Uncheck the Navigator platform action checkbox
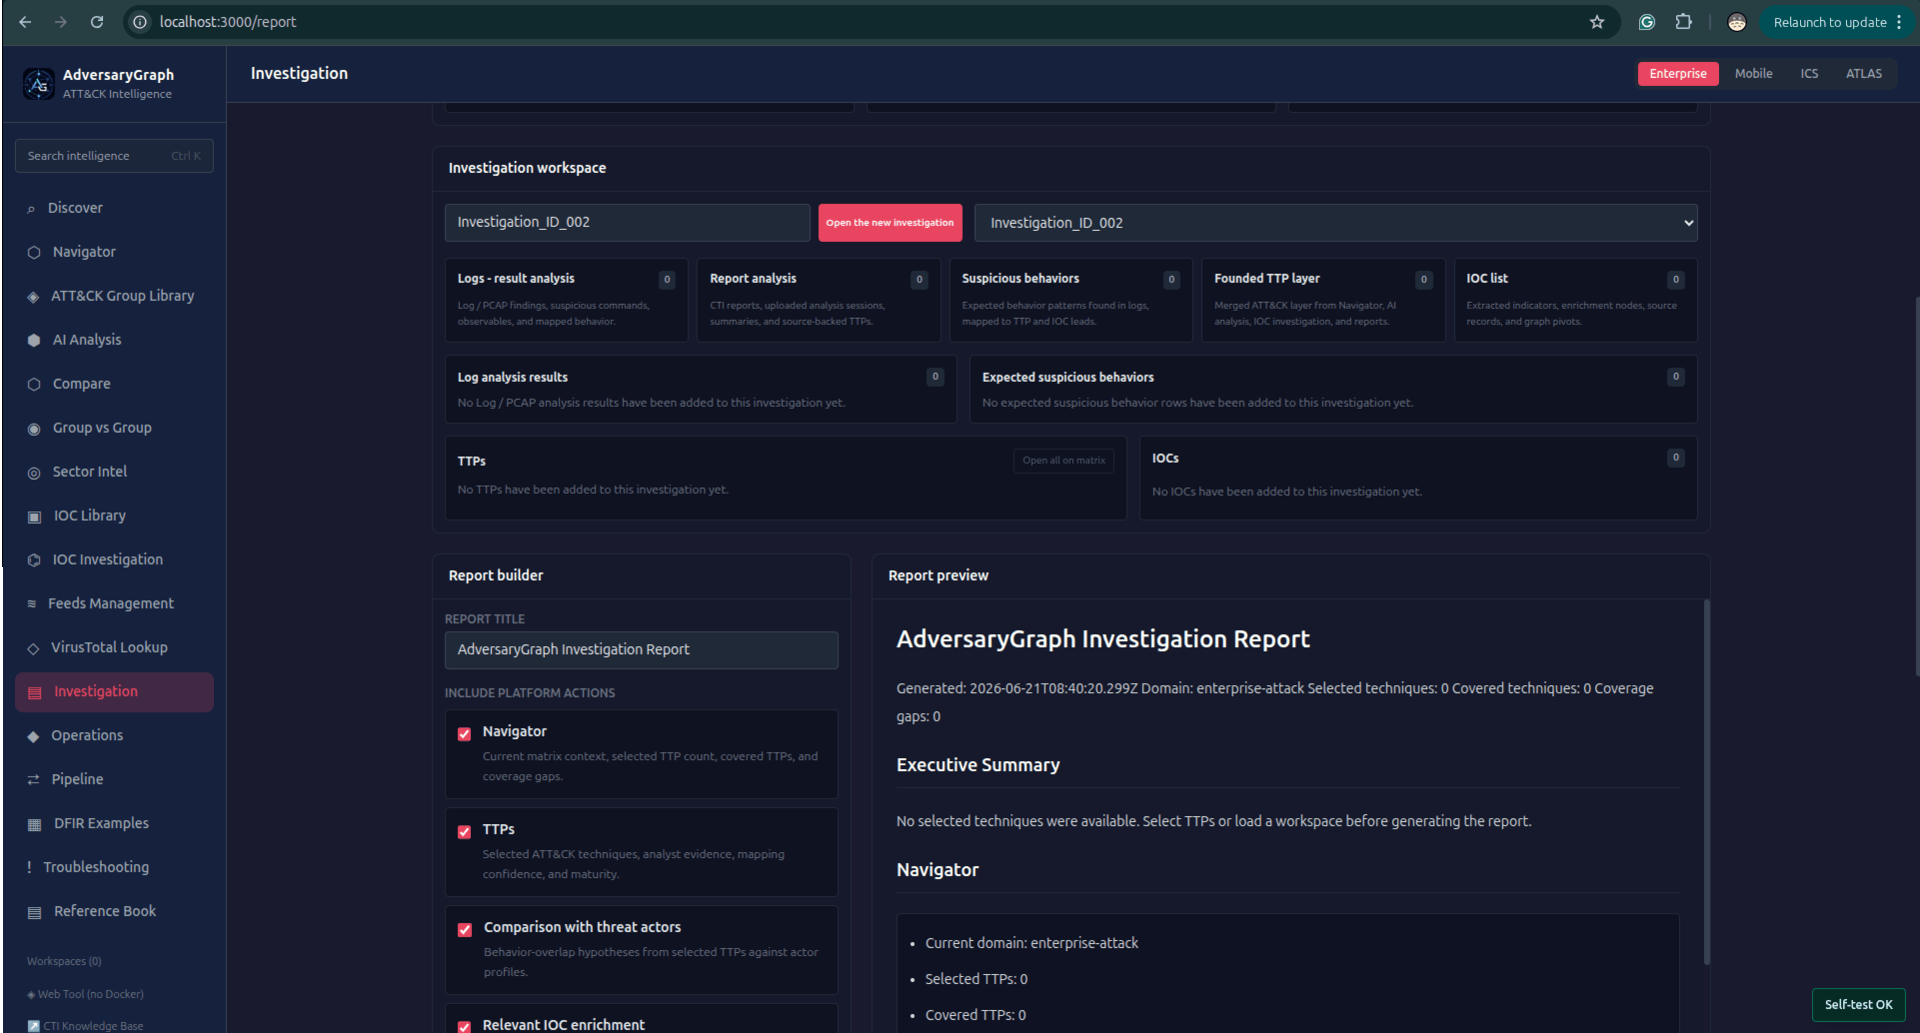The image size is (1920, 1033). (x=464, y=734)
